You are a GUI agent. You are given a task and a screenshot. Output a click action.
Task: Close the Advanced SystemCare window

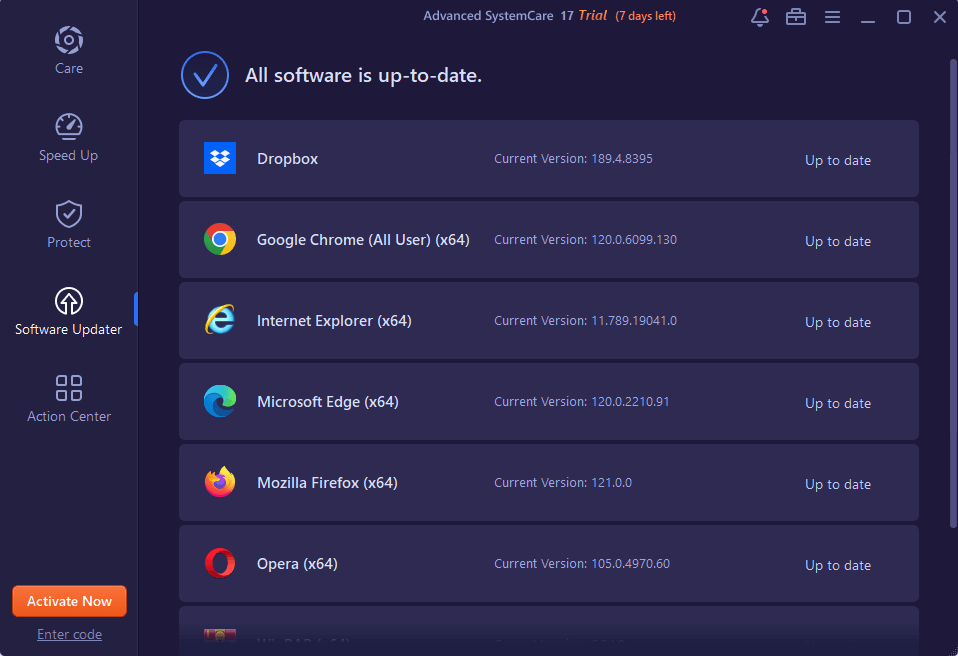point(940,17)
